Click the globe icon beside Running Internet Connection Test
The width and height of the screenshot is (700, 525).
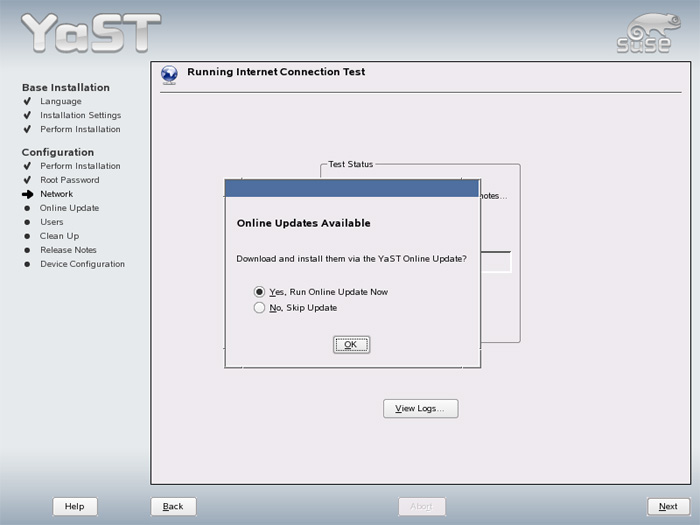tap(169, 75)
